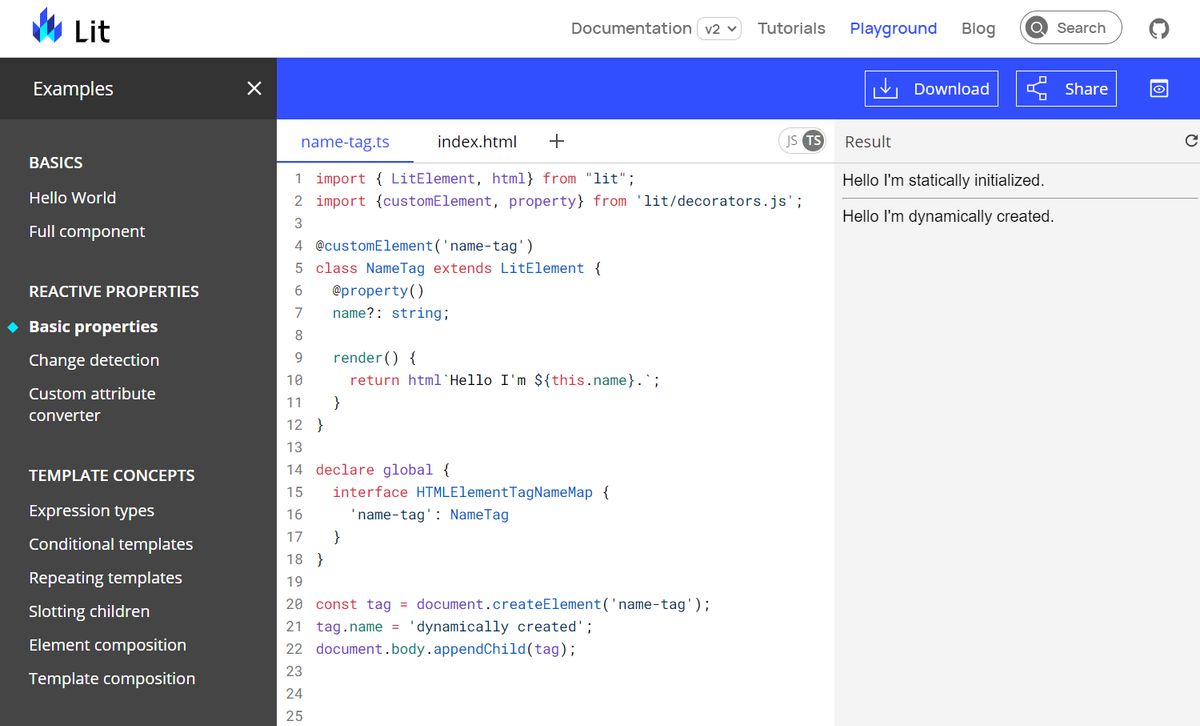This screenshot has height=726, width=1200.
Task: Click the share network icon
Action: coord(1037,89)
